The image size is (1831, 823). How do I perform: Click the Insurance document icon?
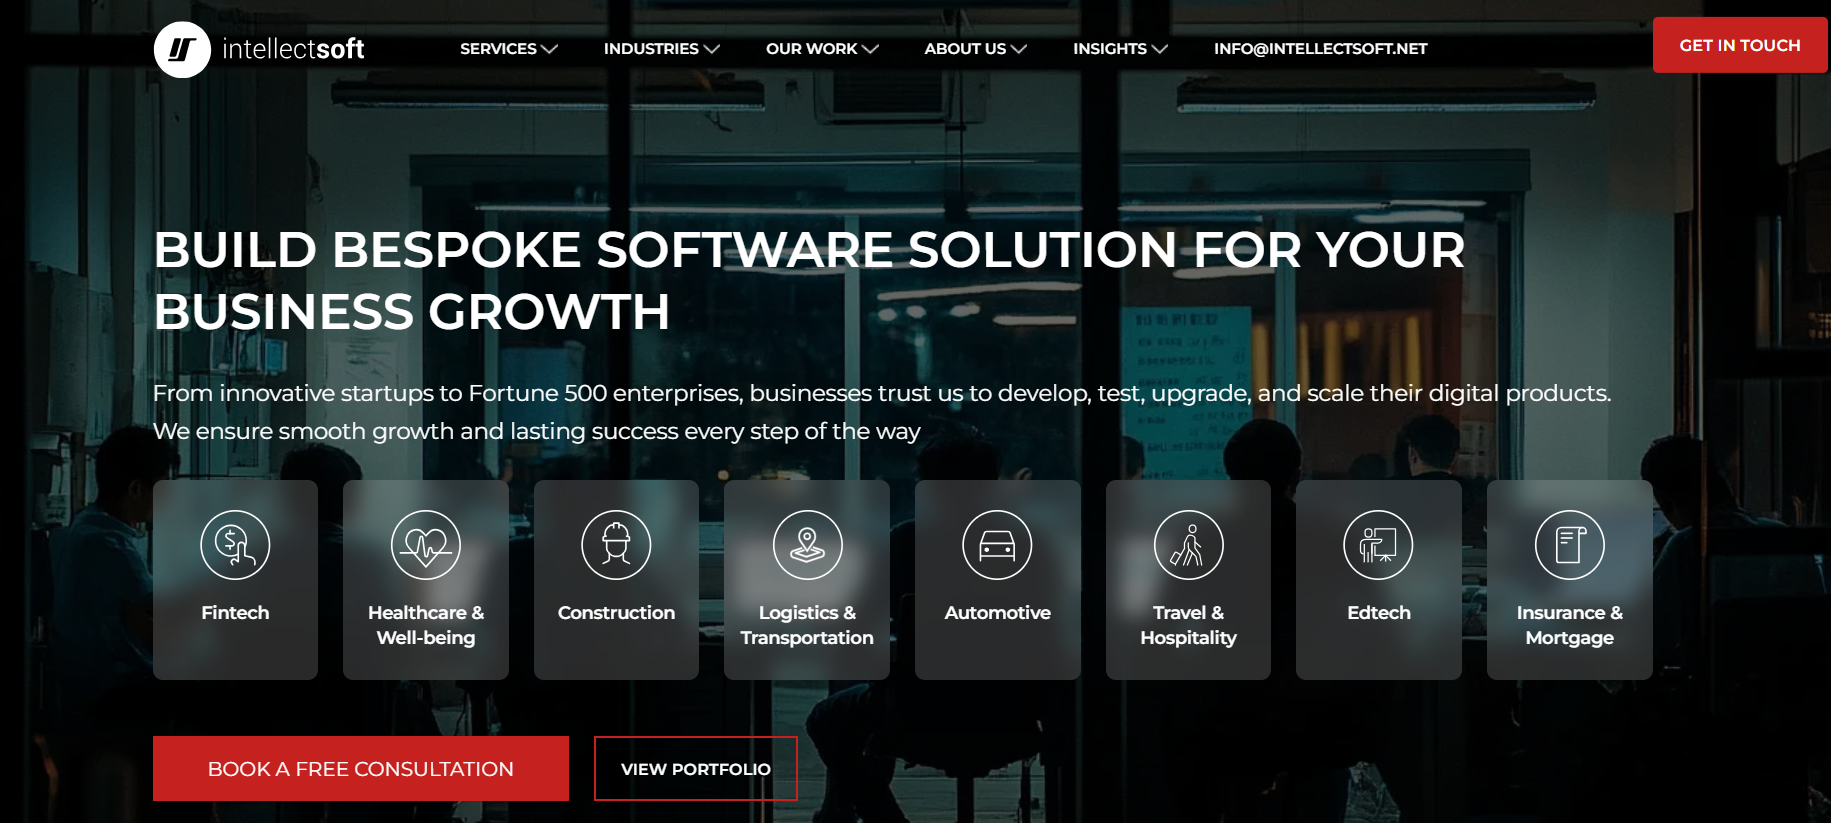pyautogui.click(x=1569, y=545)
